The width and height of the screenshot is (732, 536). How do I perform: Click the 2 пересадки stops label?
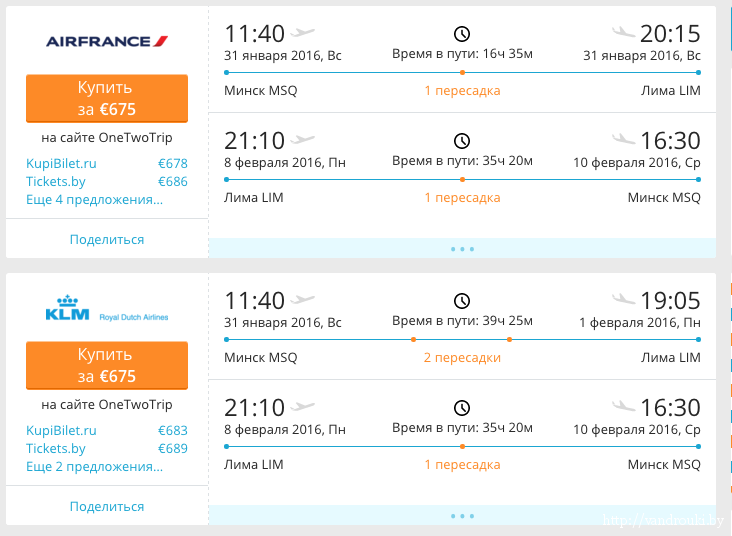(x=462, y=357)
